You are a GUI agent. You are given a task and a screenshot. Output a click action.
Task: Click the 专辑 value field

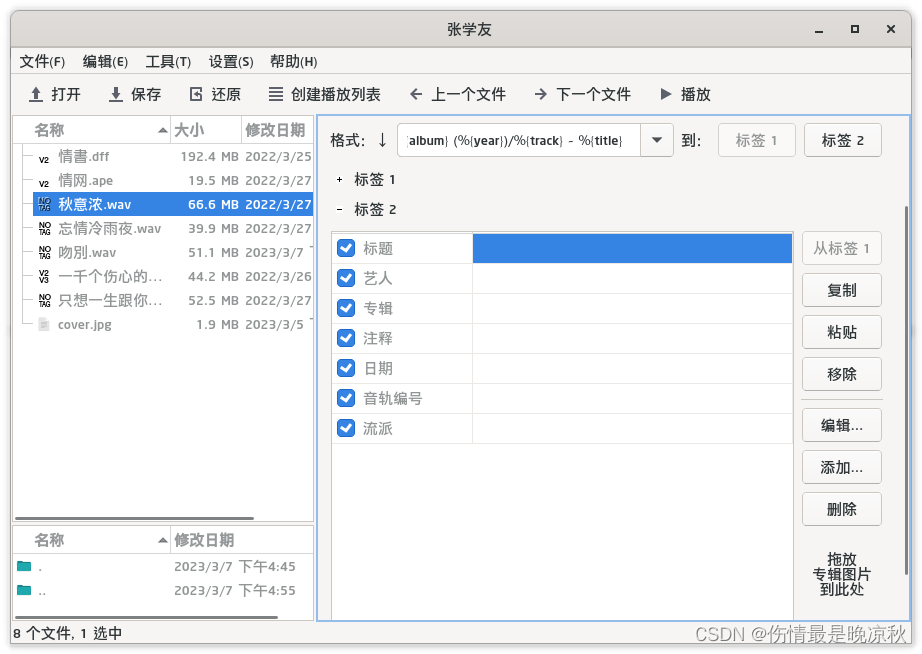click(x=632, y=308)
